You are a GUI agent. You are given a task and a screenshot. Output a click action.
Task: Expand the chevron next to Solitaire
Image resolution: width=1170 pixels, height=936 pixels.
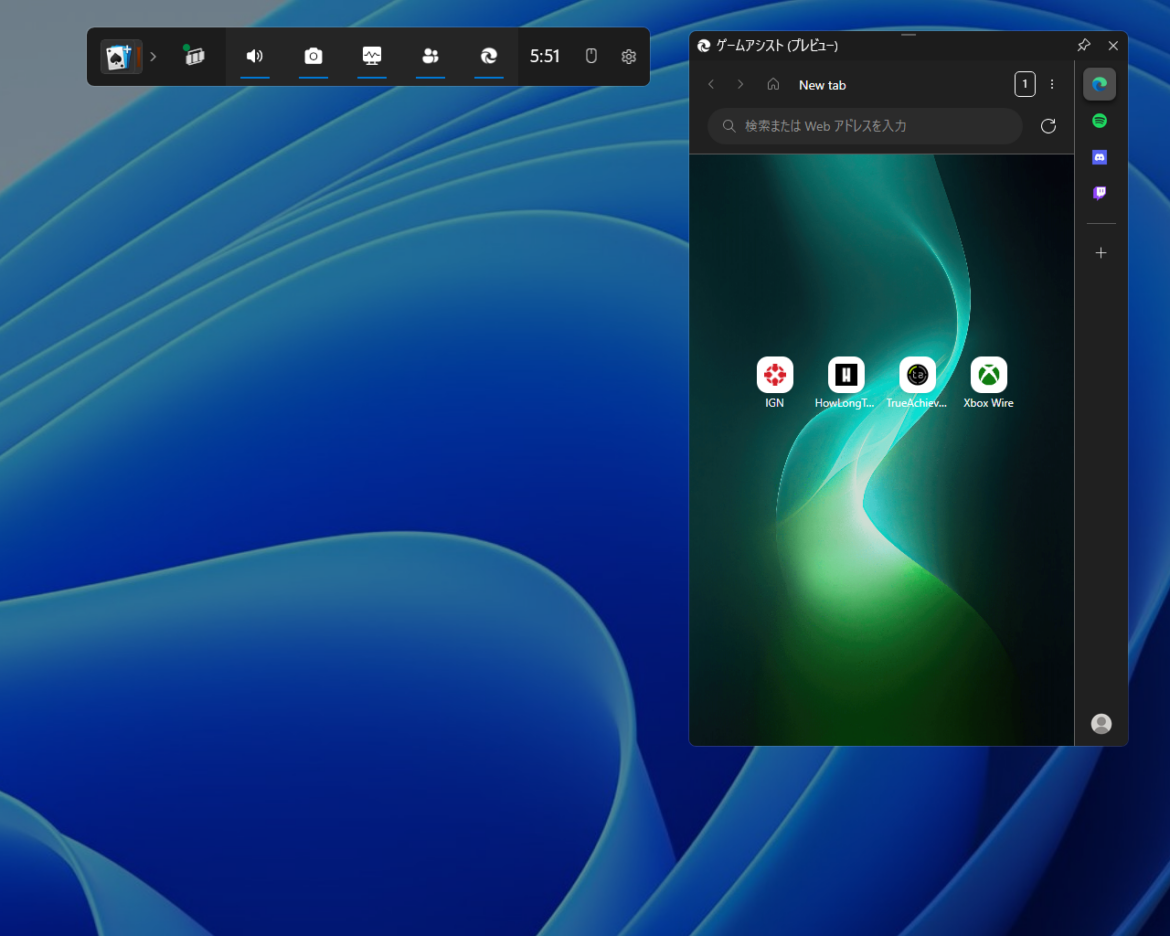[x=153, y=56]
